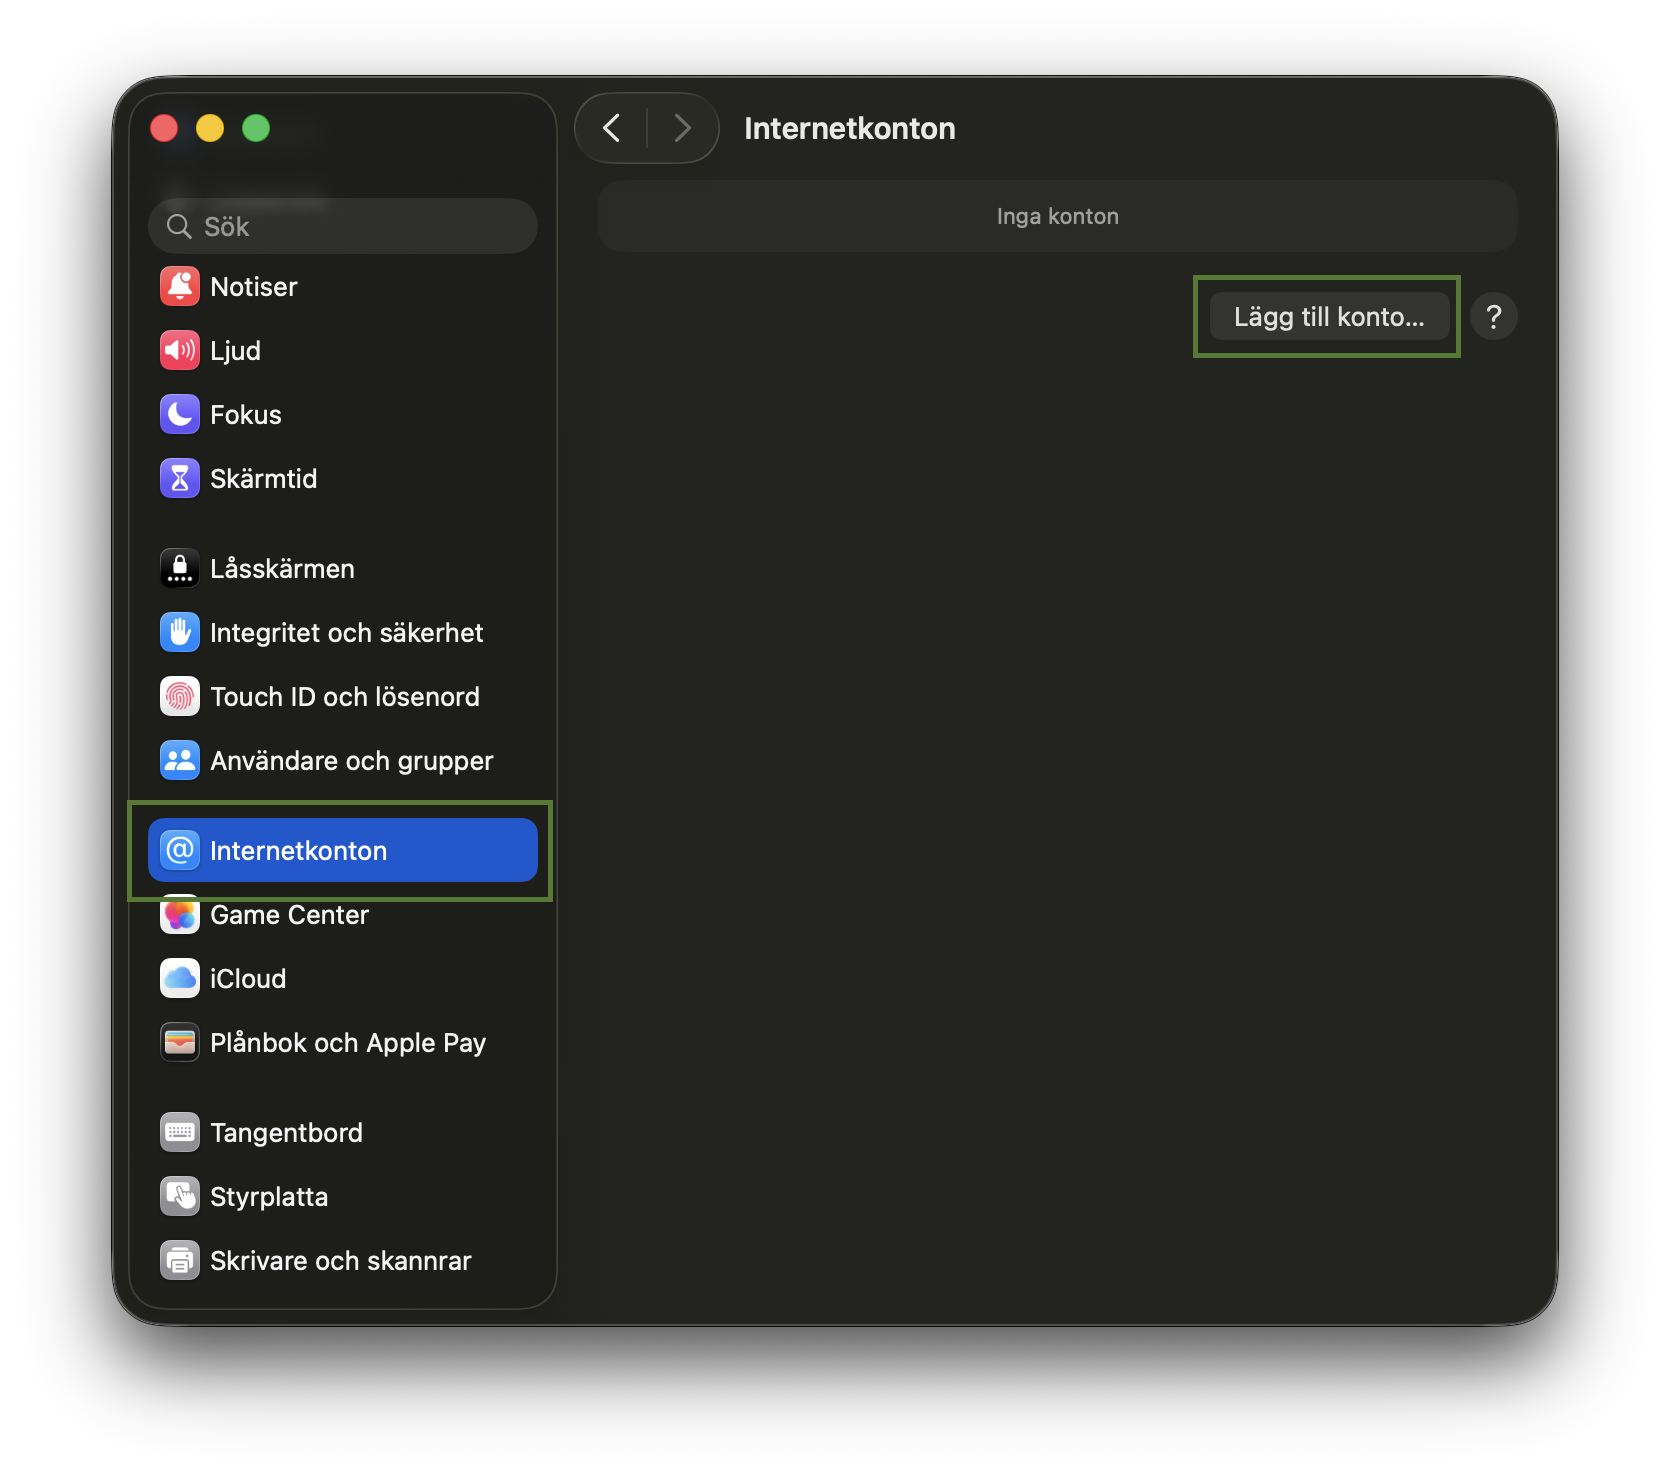Open the Game Center icon

(180, 915)
